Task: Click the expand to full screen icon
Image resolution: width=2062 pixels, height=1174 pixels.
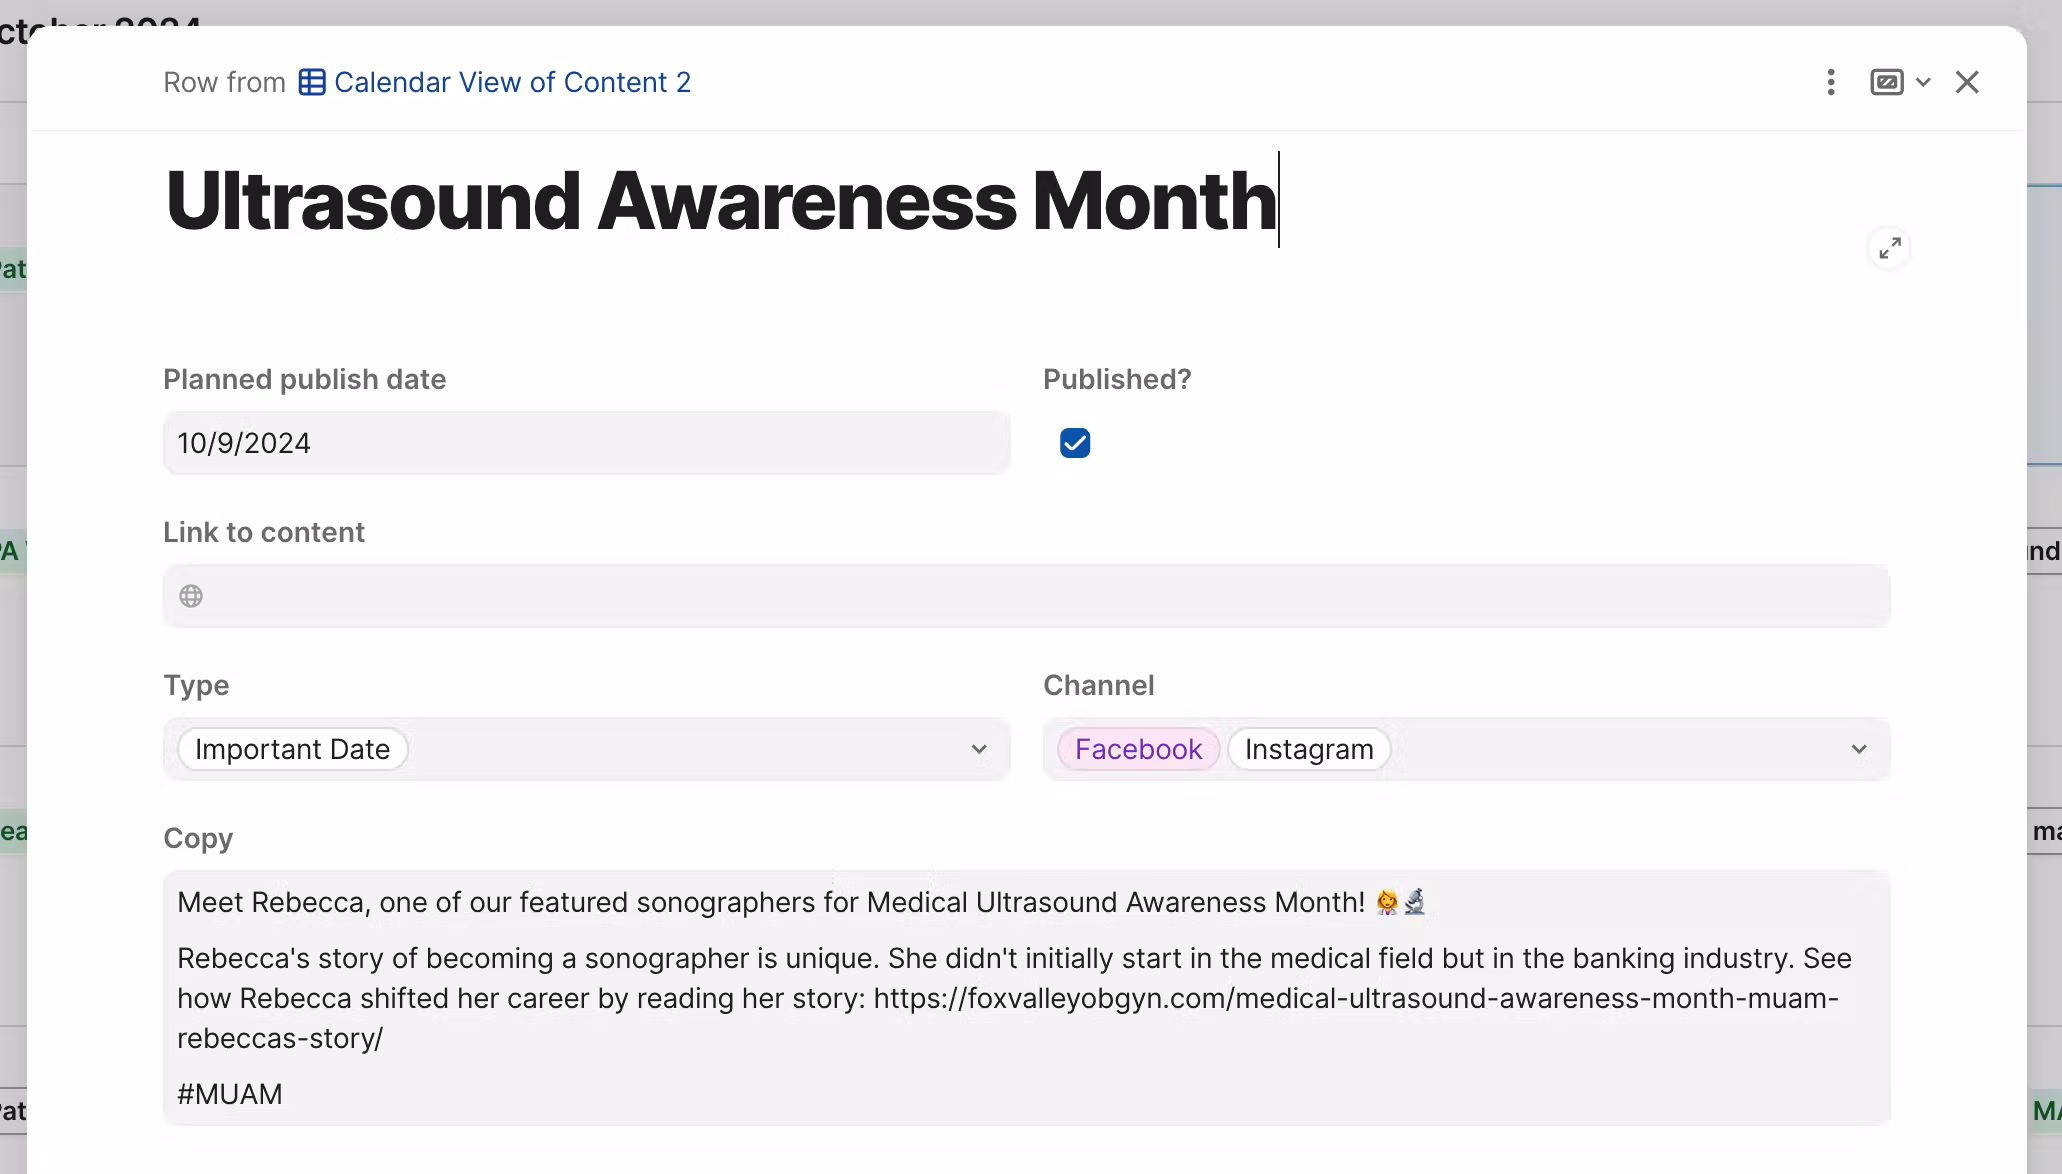Action: point(1889,248)
